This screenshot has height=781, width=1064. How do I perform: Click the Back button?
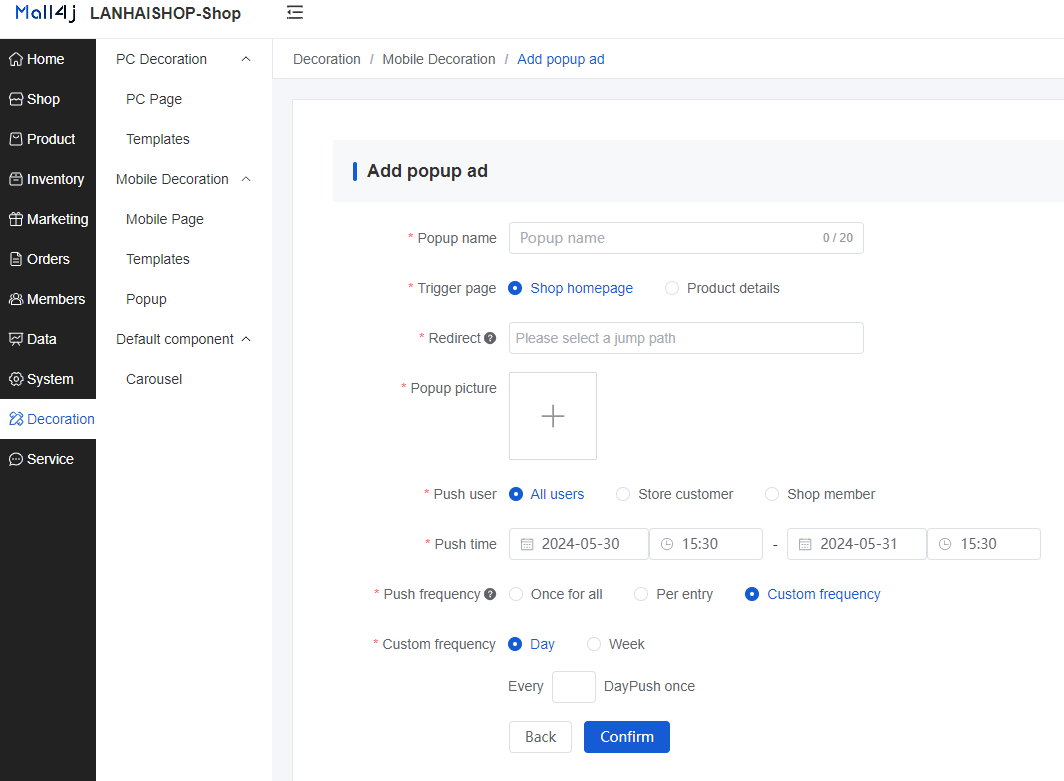pyautogui.click(x=540, y=737)
